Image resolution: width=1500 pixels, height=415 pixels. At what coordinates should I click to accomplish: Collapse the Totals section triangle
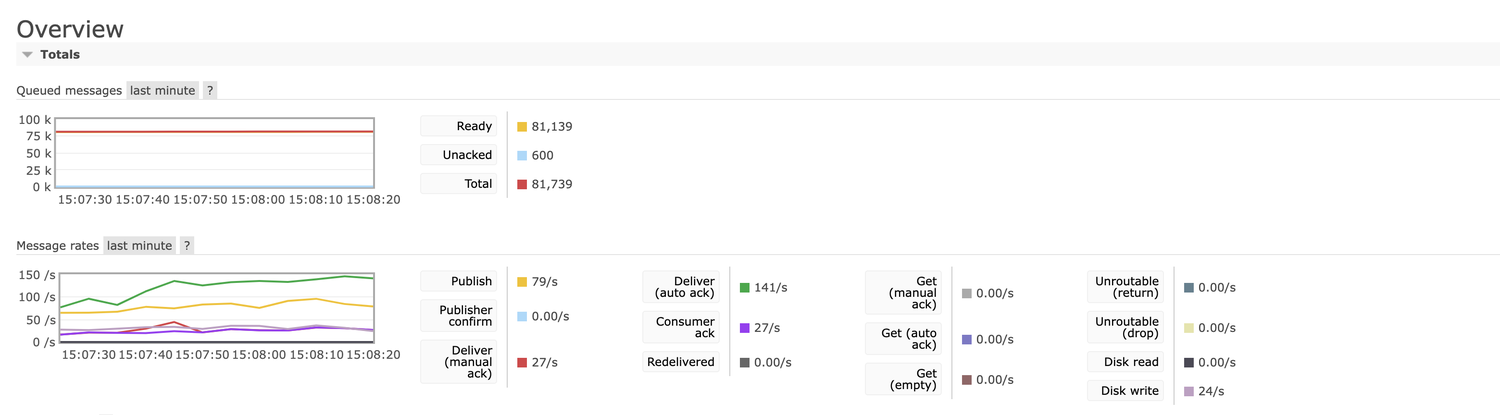point(27,55)
